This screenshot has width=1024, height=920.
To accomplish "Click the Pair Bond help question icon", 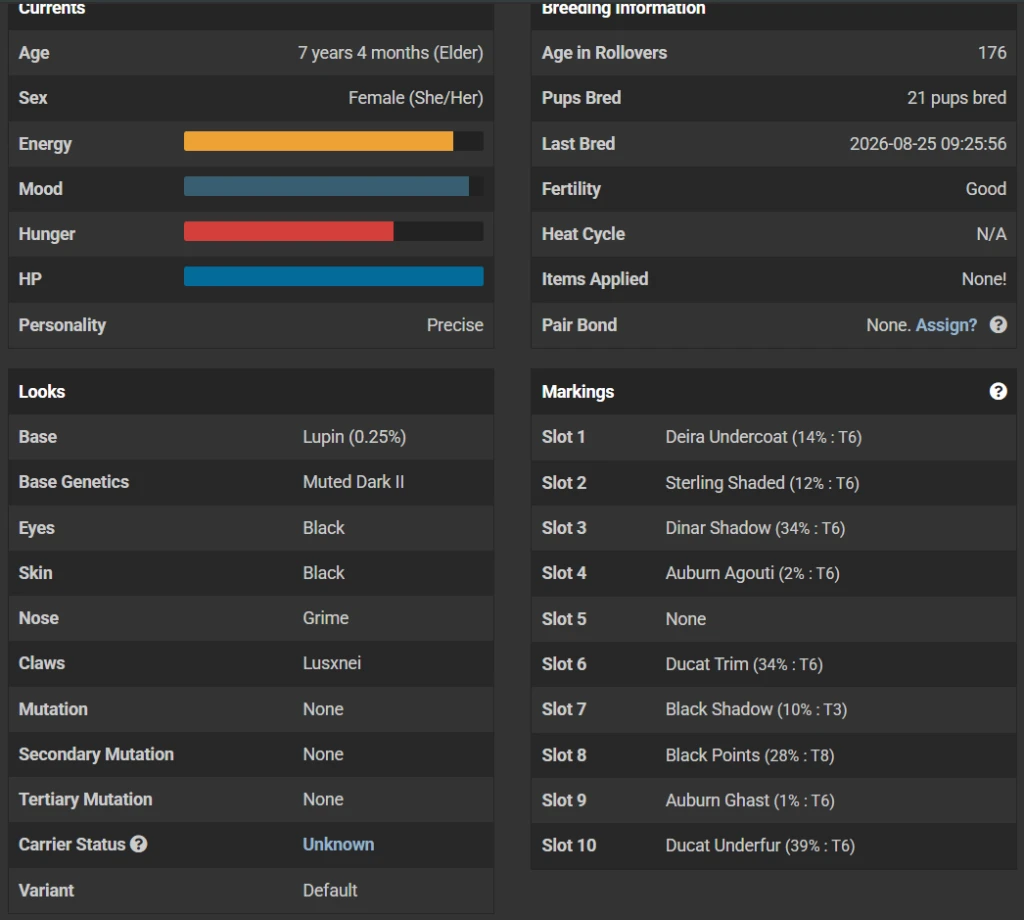I will point(998,325).
